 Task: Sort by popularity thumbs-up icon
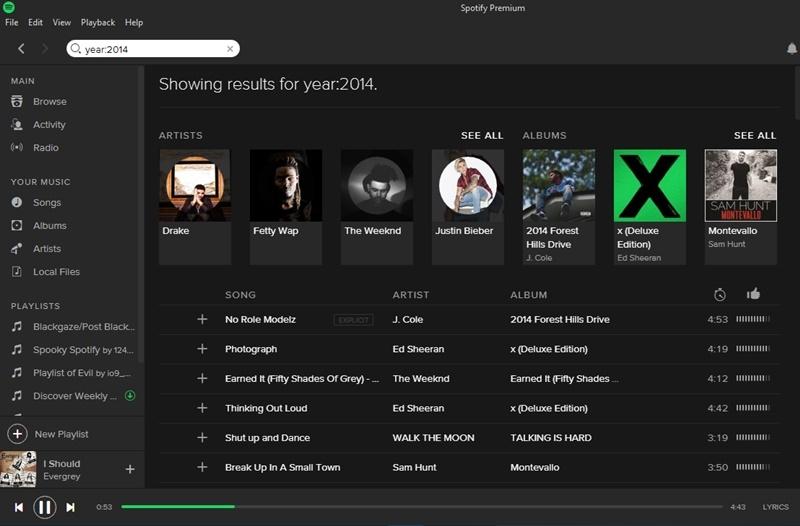click(x=753, y=294)
